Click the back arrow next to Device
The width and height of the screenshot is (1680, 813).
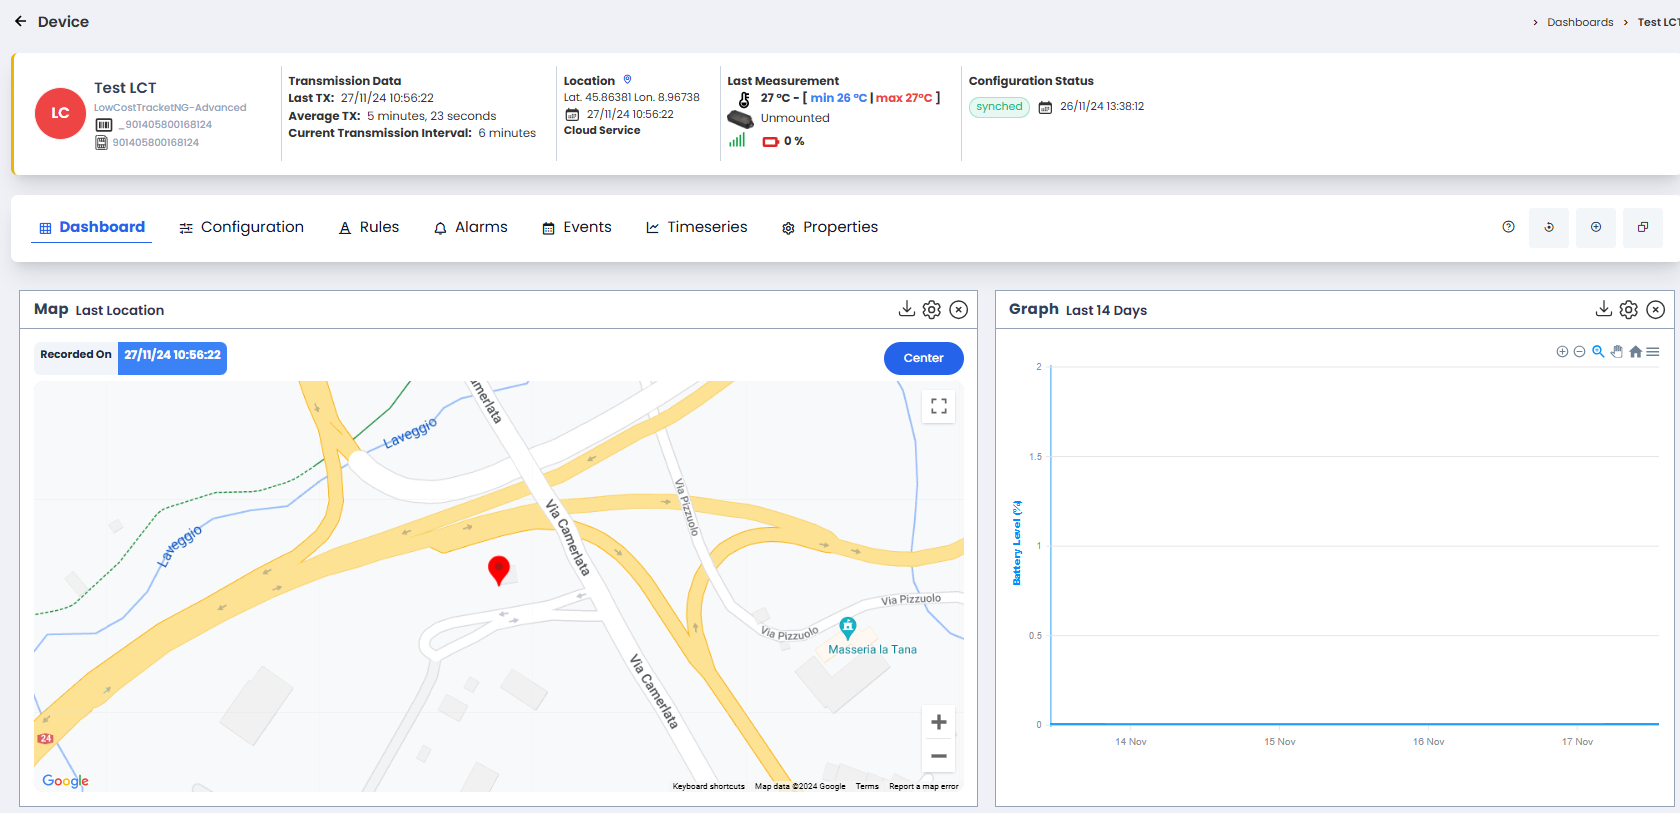[x=20, y=21]
